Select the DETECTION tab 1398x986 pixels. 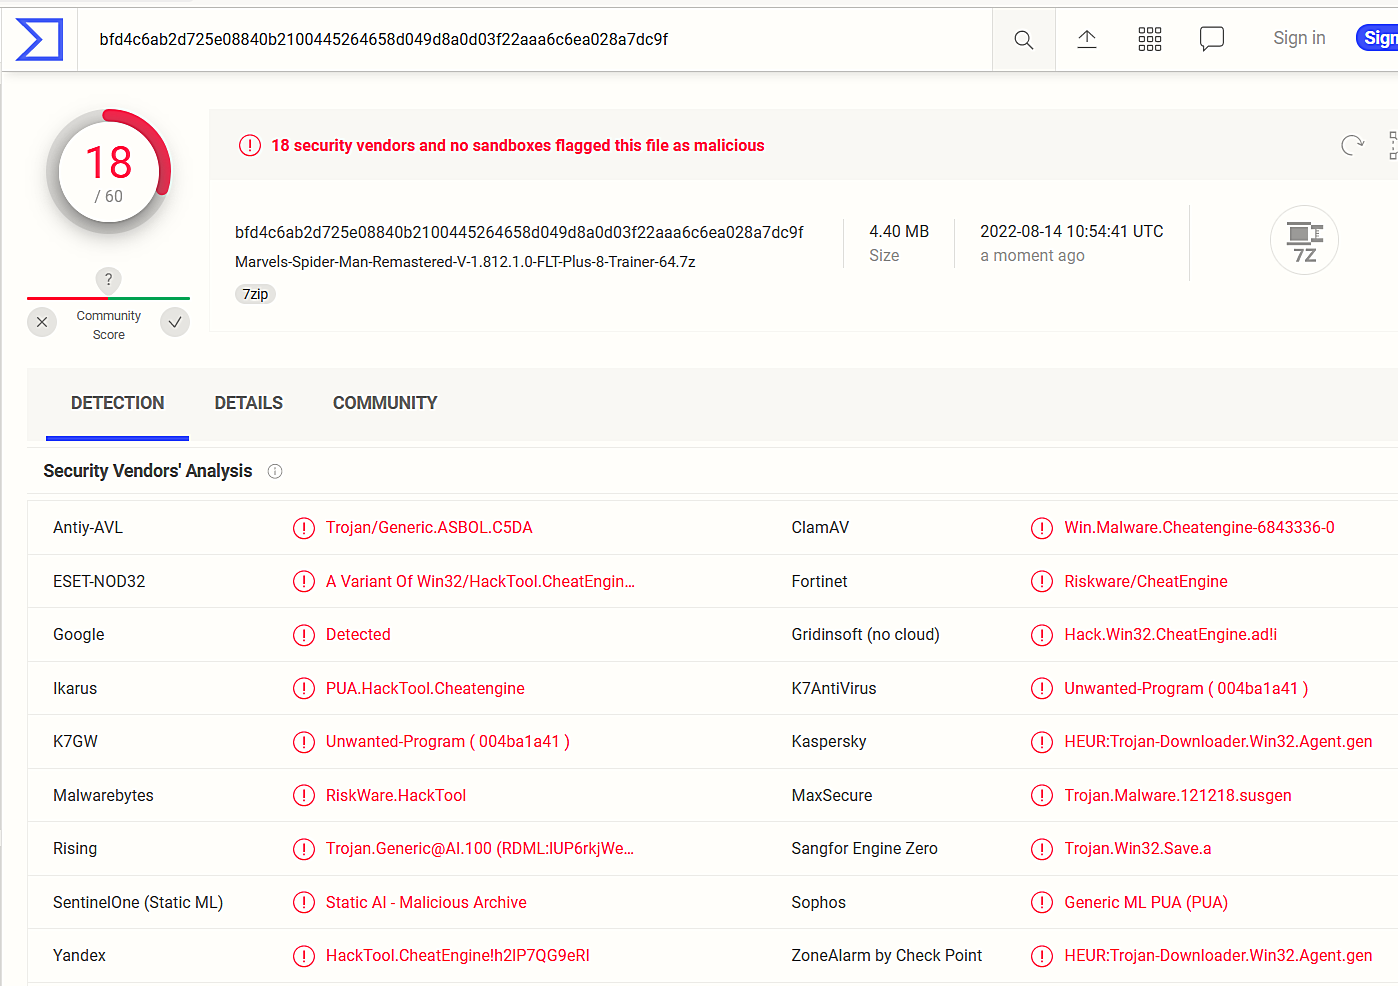pos(117,403)
